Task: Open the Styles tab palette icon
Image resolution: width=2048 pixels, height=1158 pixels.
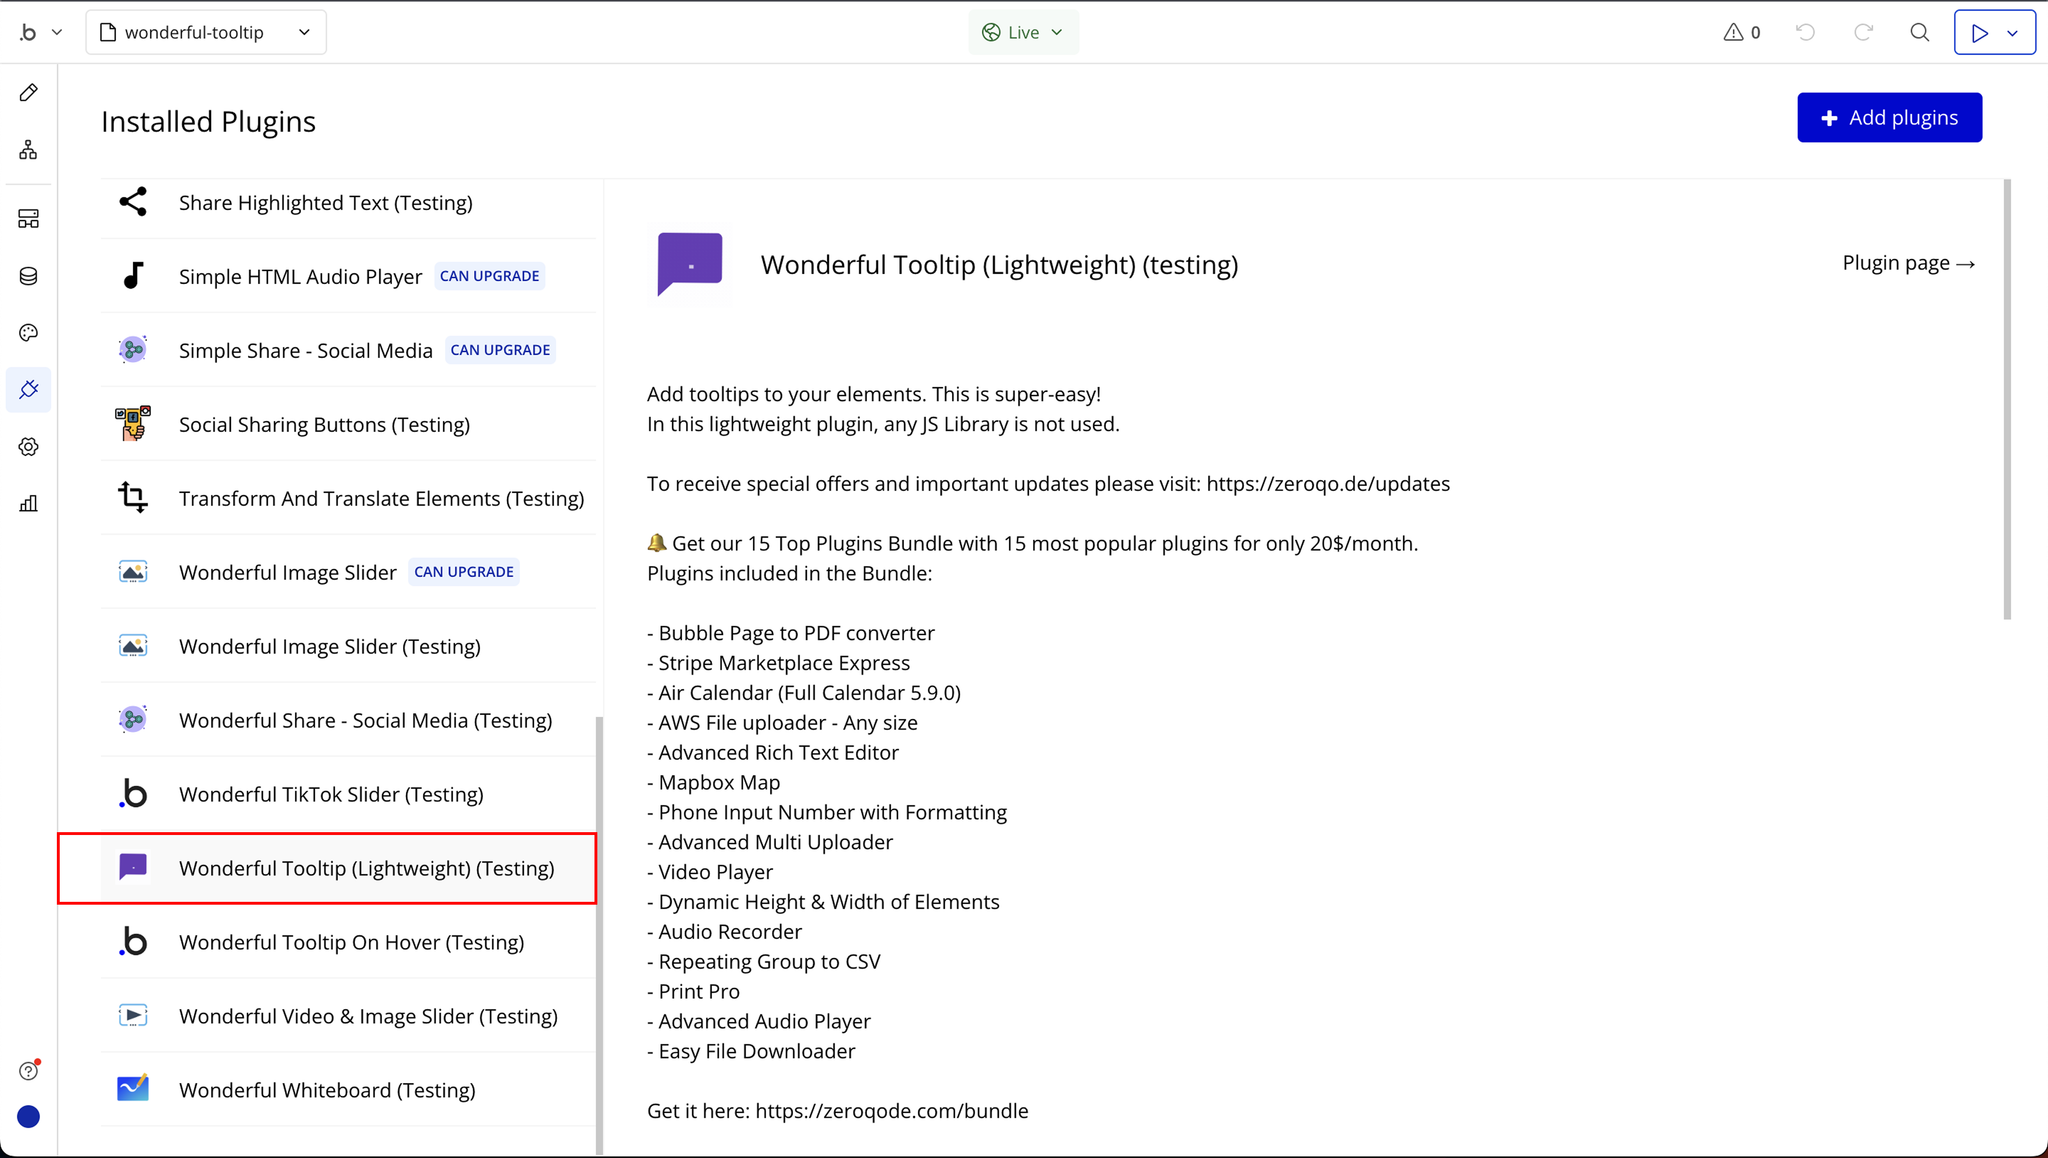Action: (x=28, y=333)
